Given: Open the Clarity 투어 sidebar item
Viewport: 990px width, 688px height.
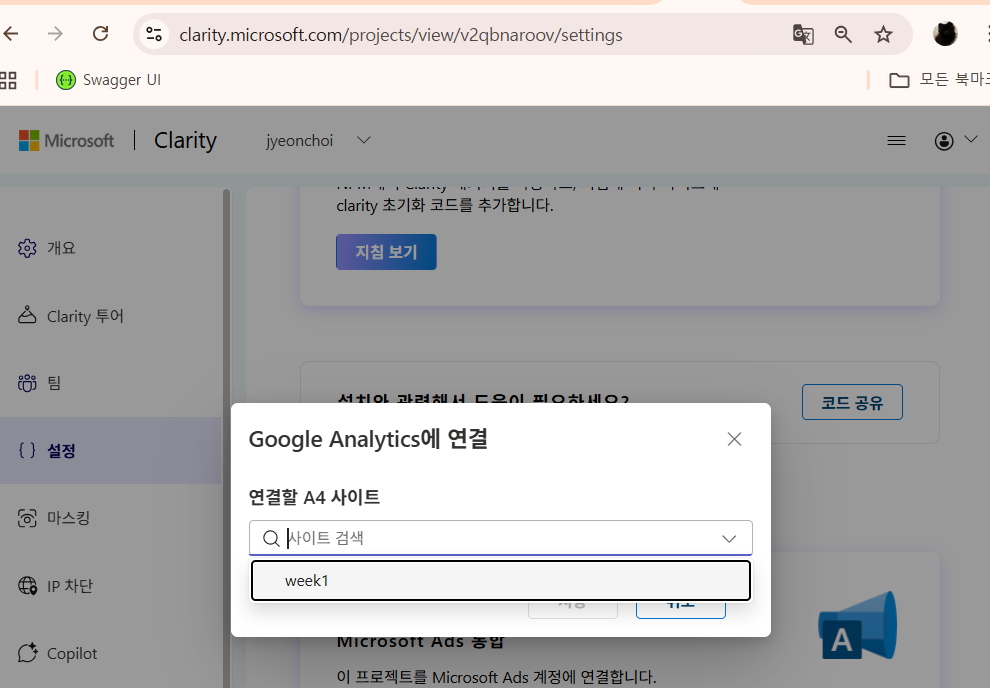Looking at the screenshot, I should pyautogui.click(x=110, y=316).
